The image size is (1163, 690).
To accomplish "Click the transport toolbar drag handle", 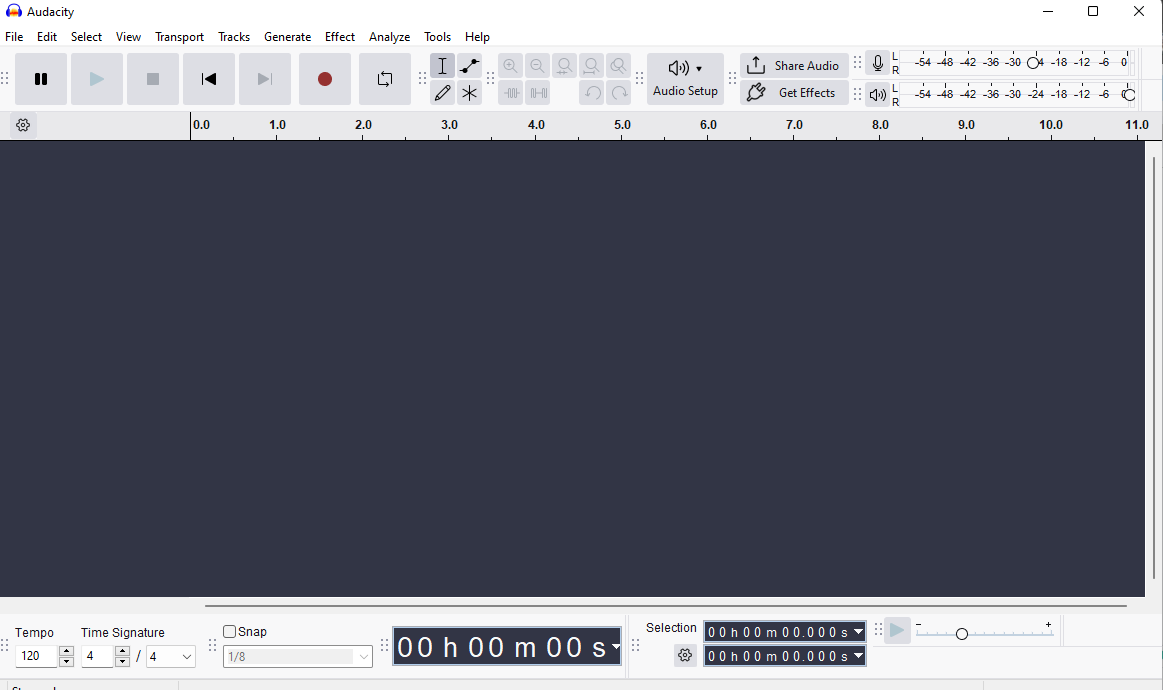I will click(5, 79).
